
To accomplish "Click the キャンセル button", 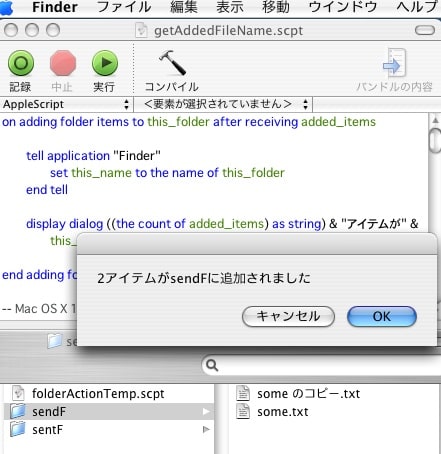I will (x=288, y=316).
